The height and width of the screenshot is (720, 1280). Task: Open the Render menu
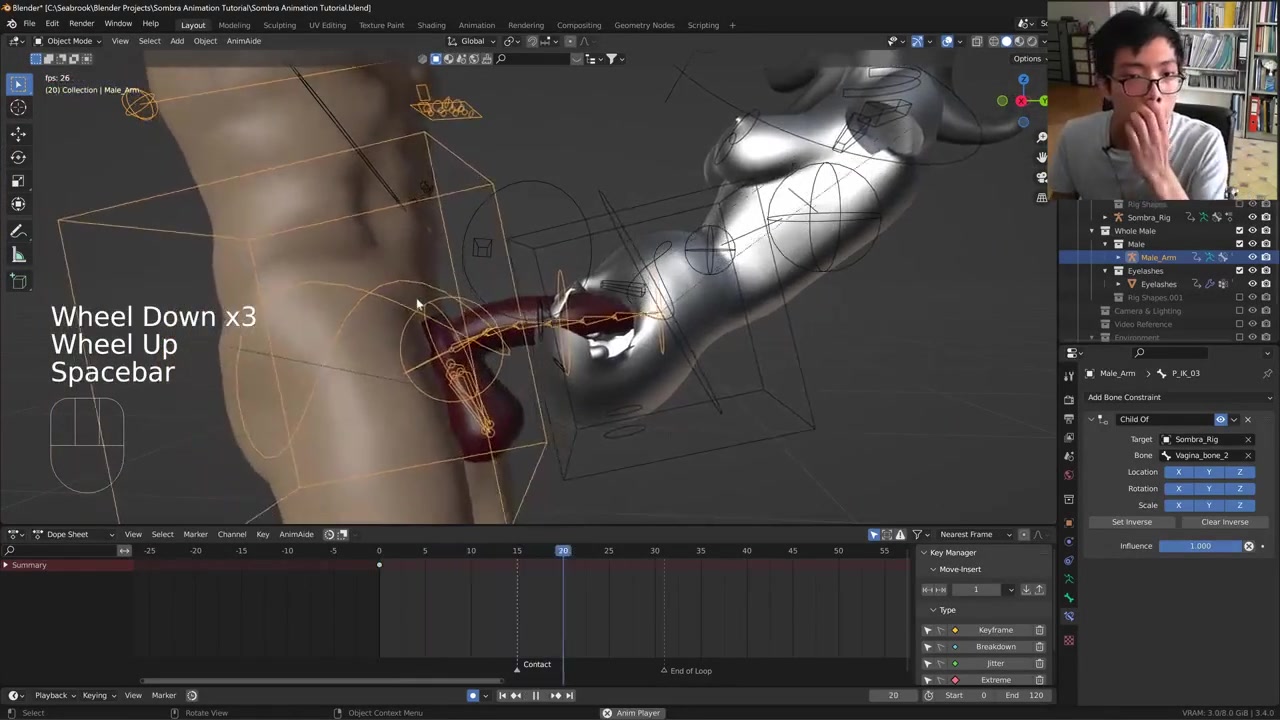point(81,24)
